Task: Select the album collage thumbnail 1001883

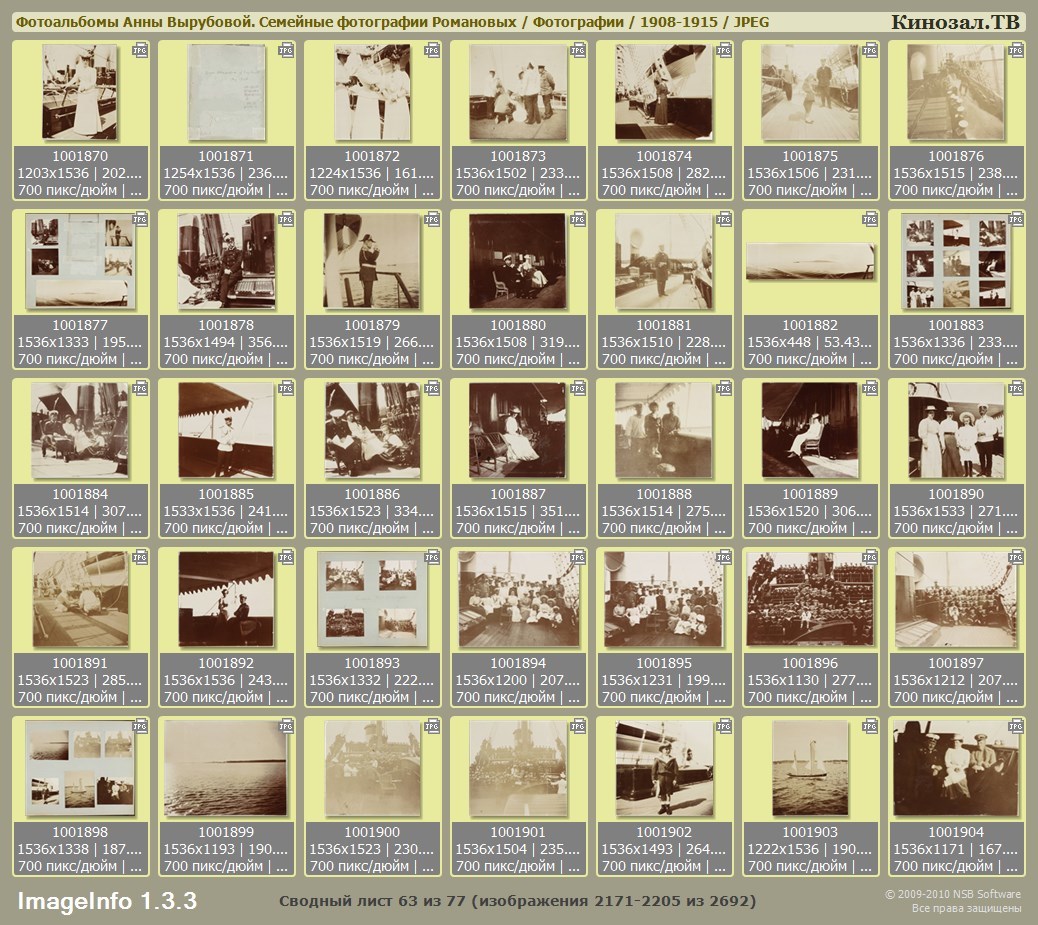Action: pos(955,261)
